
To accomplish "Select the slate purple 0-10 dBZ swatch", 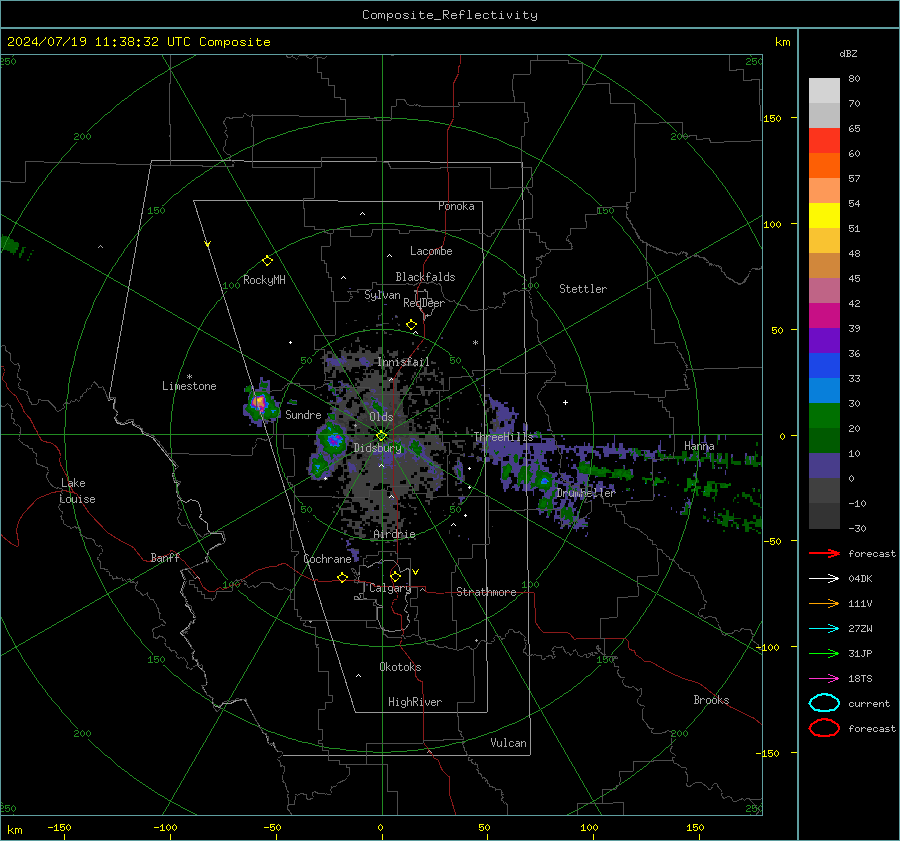I will coord(824,466).
